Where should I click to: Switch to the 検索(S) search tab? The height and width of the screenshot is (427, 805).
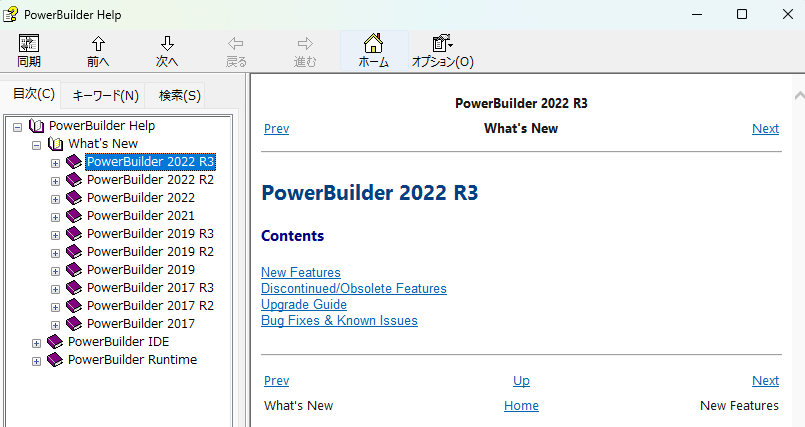[179, 96]
